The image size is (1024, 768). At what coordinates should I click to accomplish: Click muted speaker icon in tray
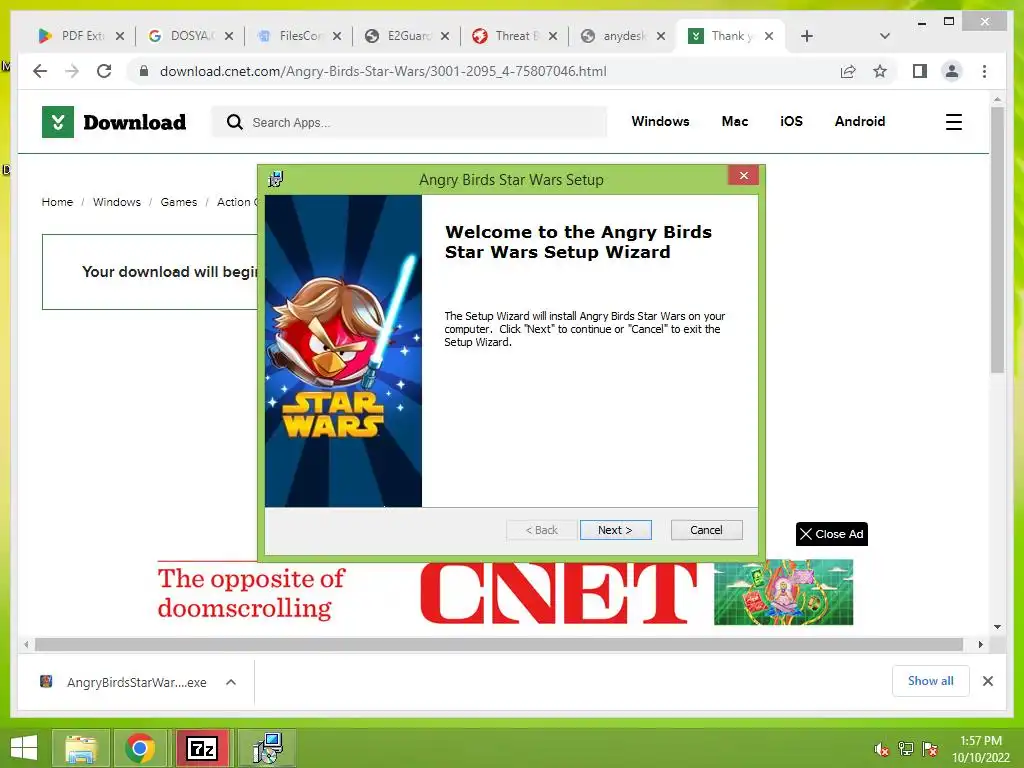pos(881,749)
